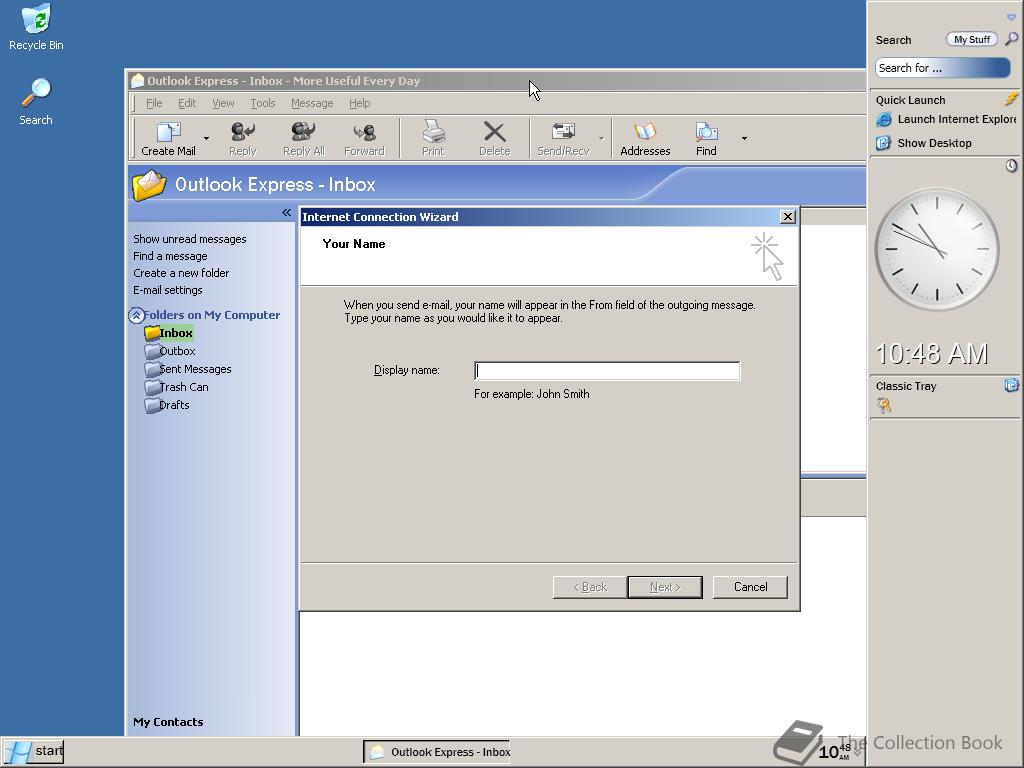Click the magnifier icon beside My Stuff
Screen dimensions: 1024x768
click(x=1011, y=39)
